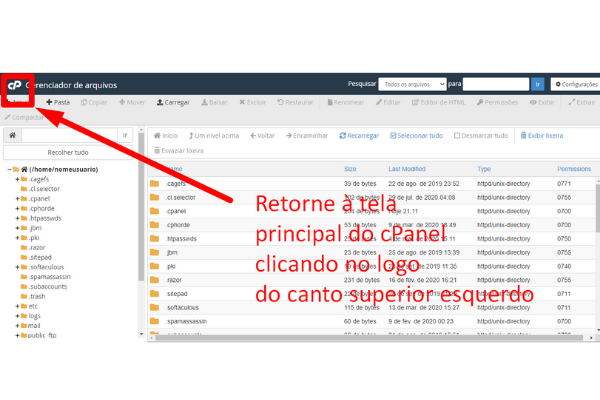Select the .spamassassin row in file list
600x400 pixels.
[x=371, y=321]
